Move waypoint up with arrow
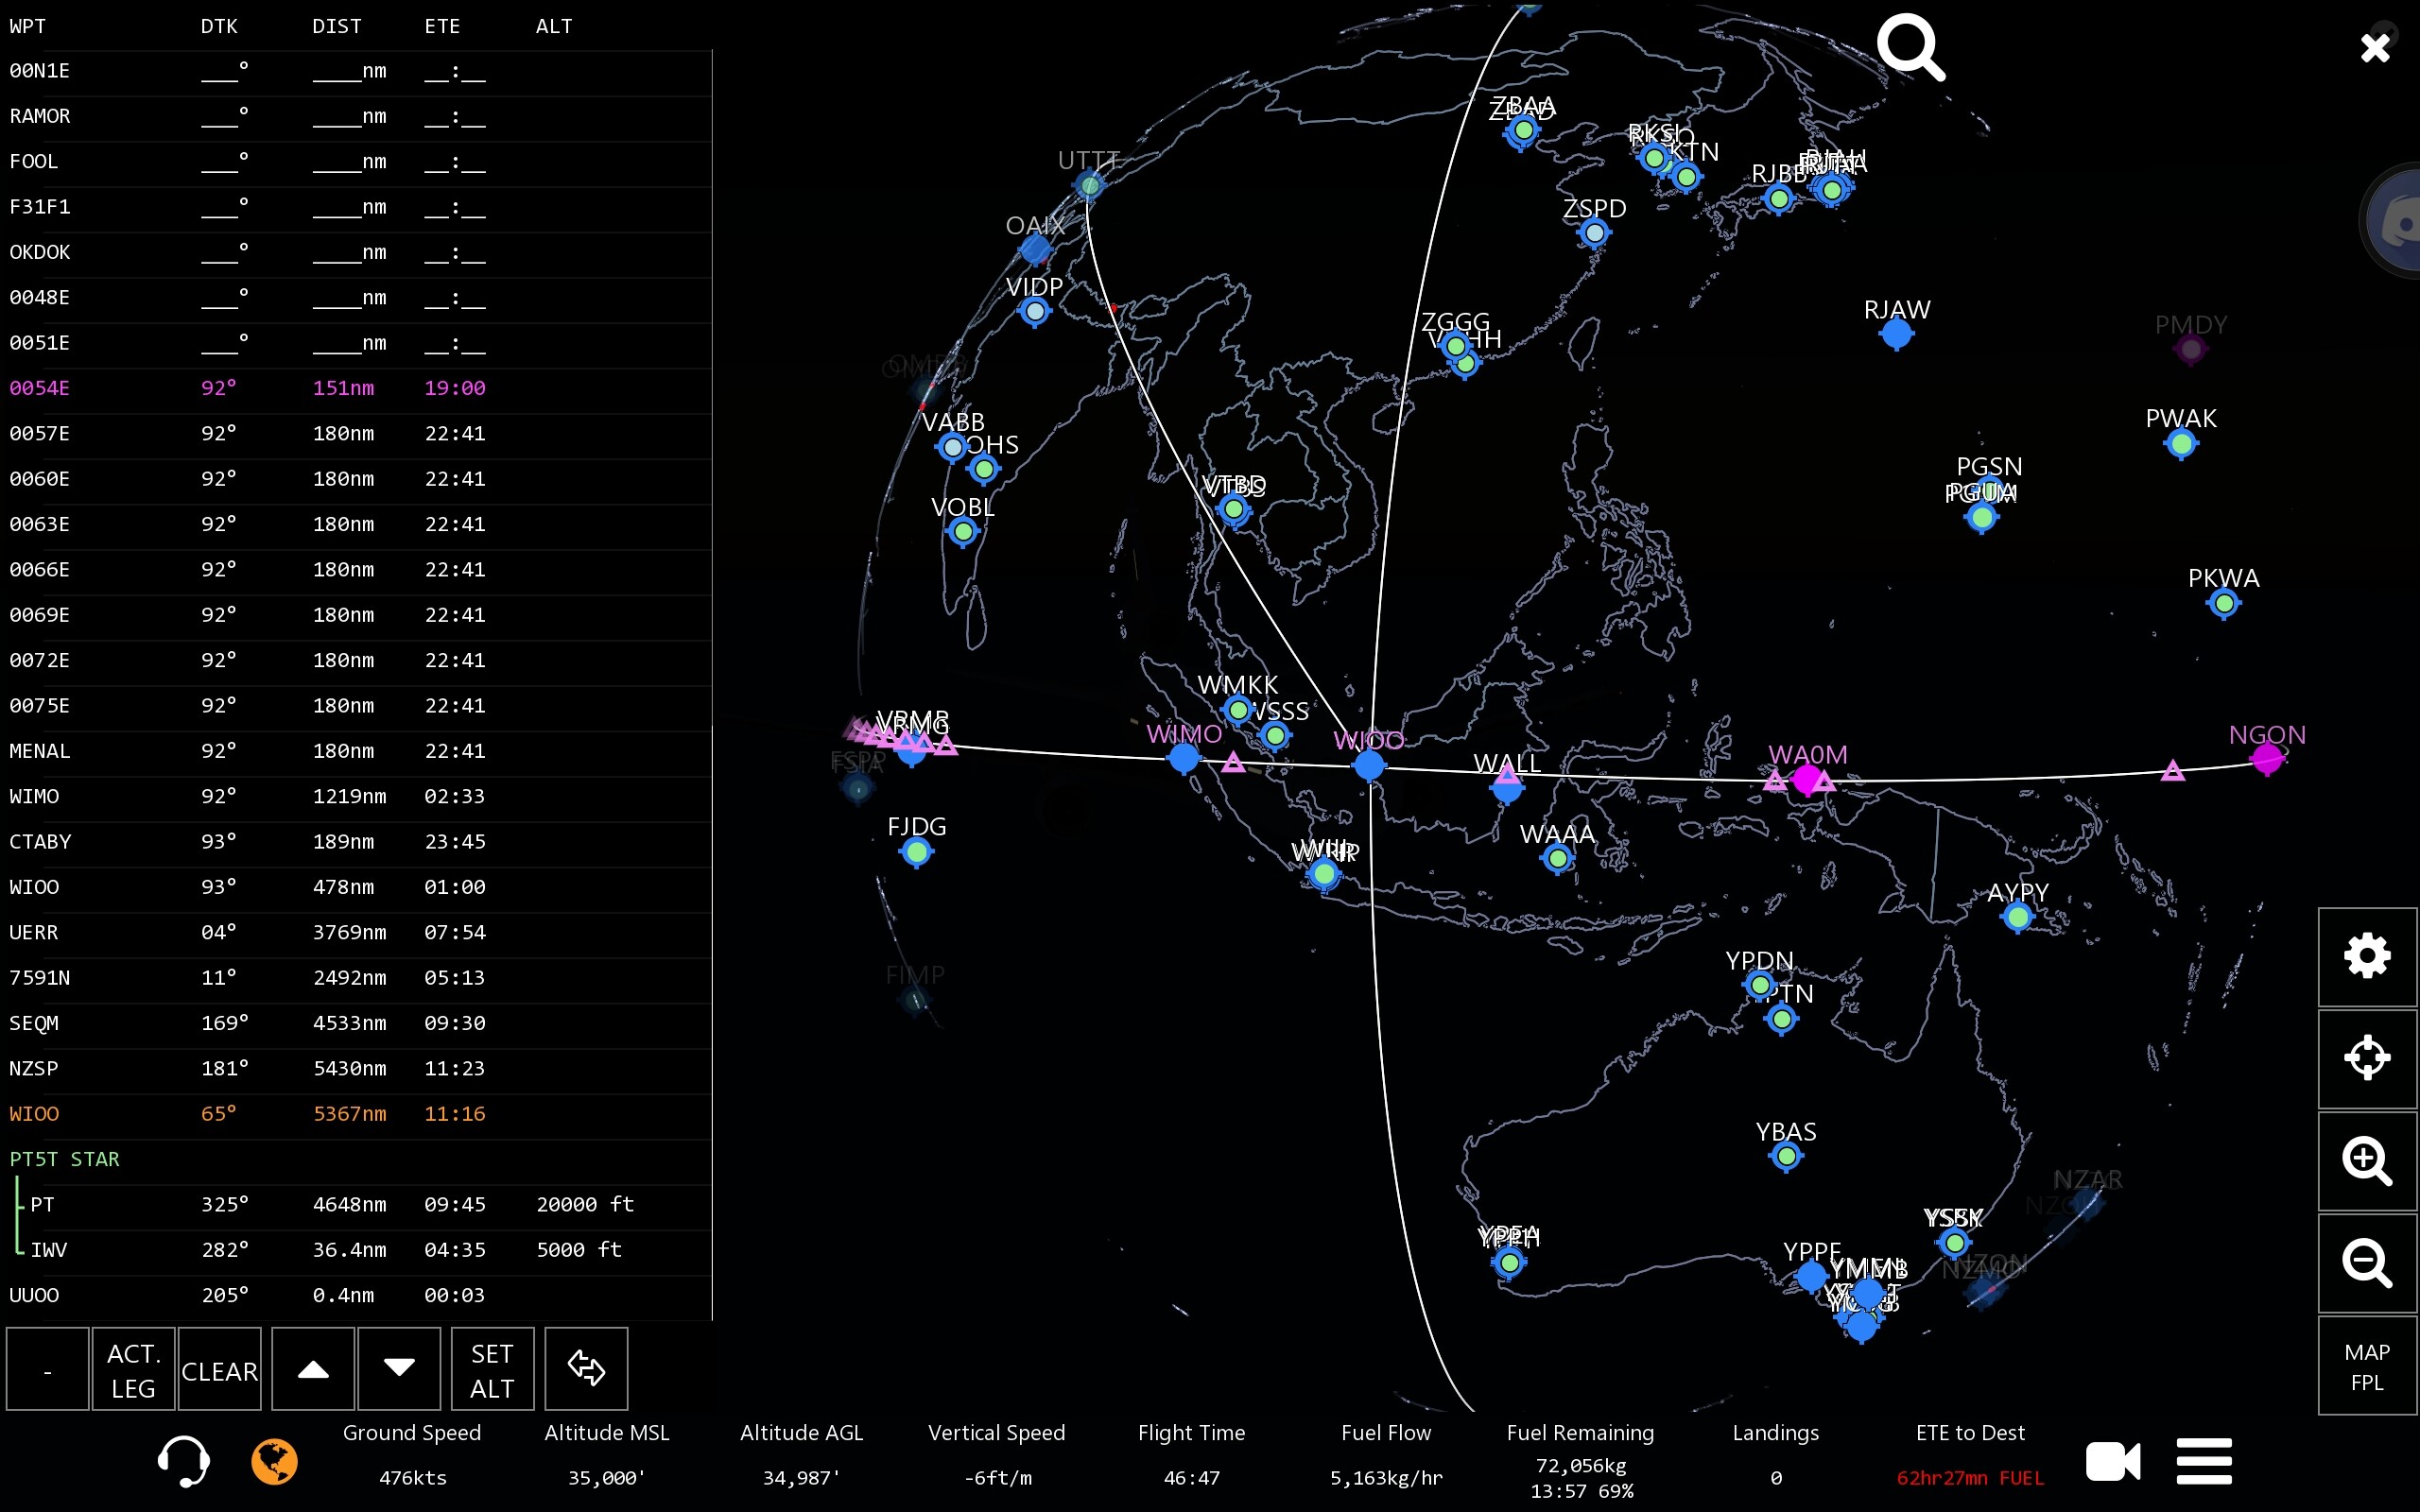Image resolution: width=2420 pixels, height=1512 pixels. pos(313,1370)
